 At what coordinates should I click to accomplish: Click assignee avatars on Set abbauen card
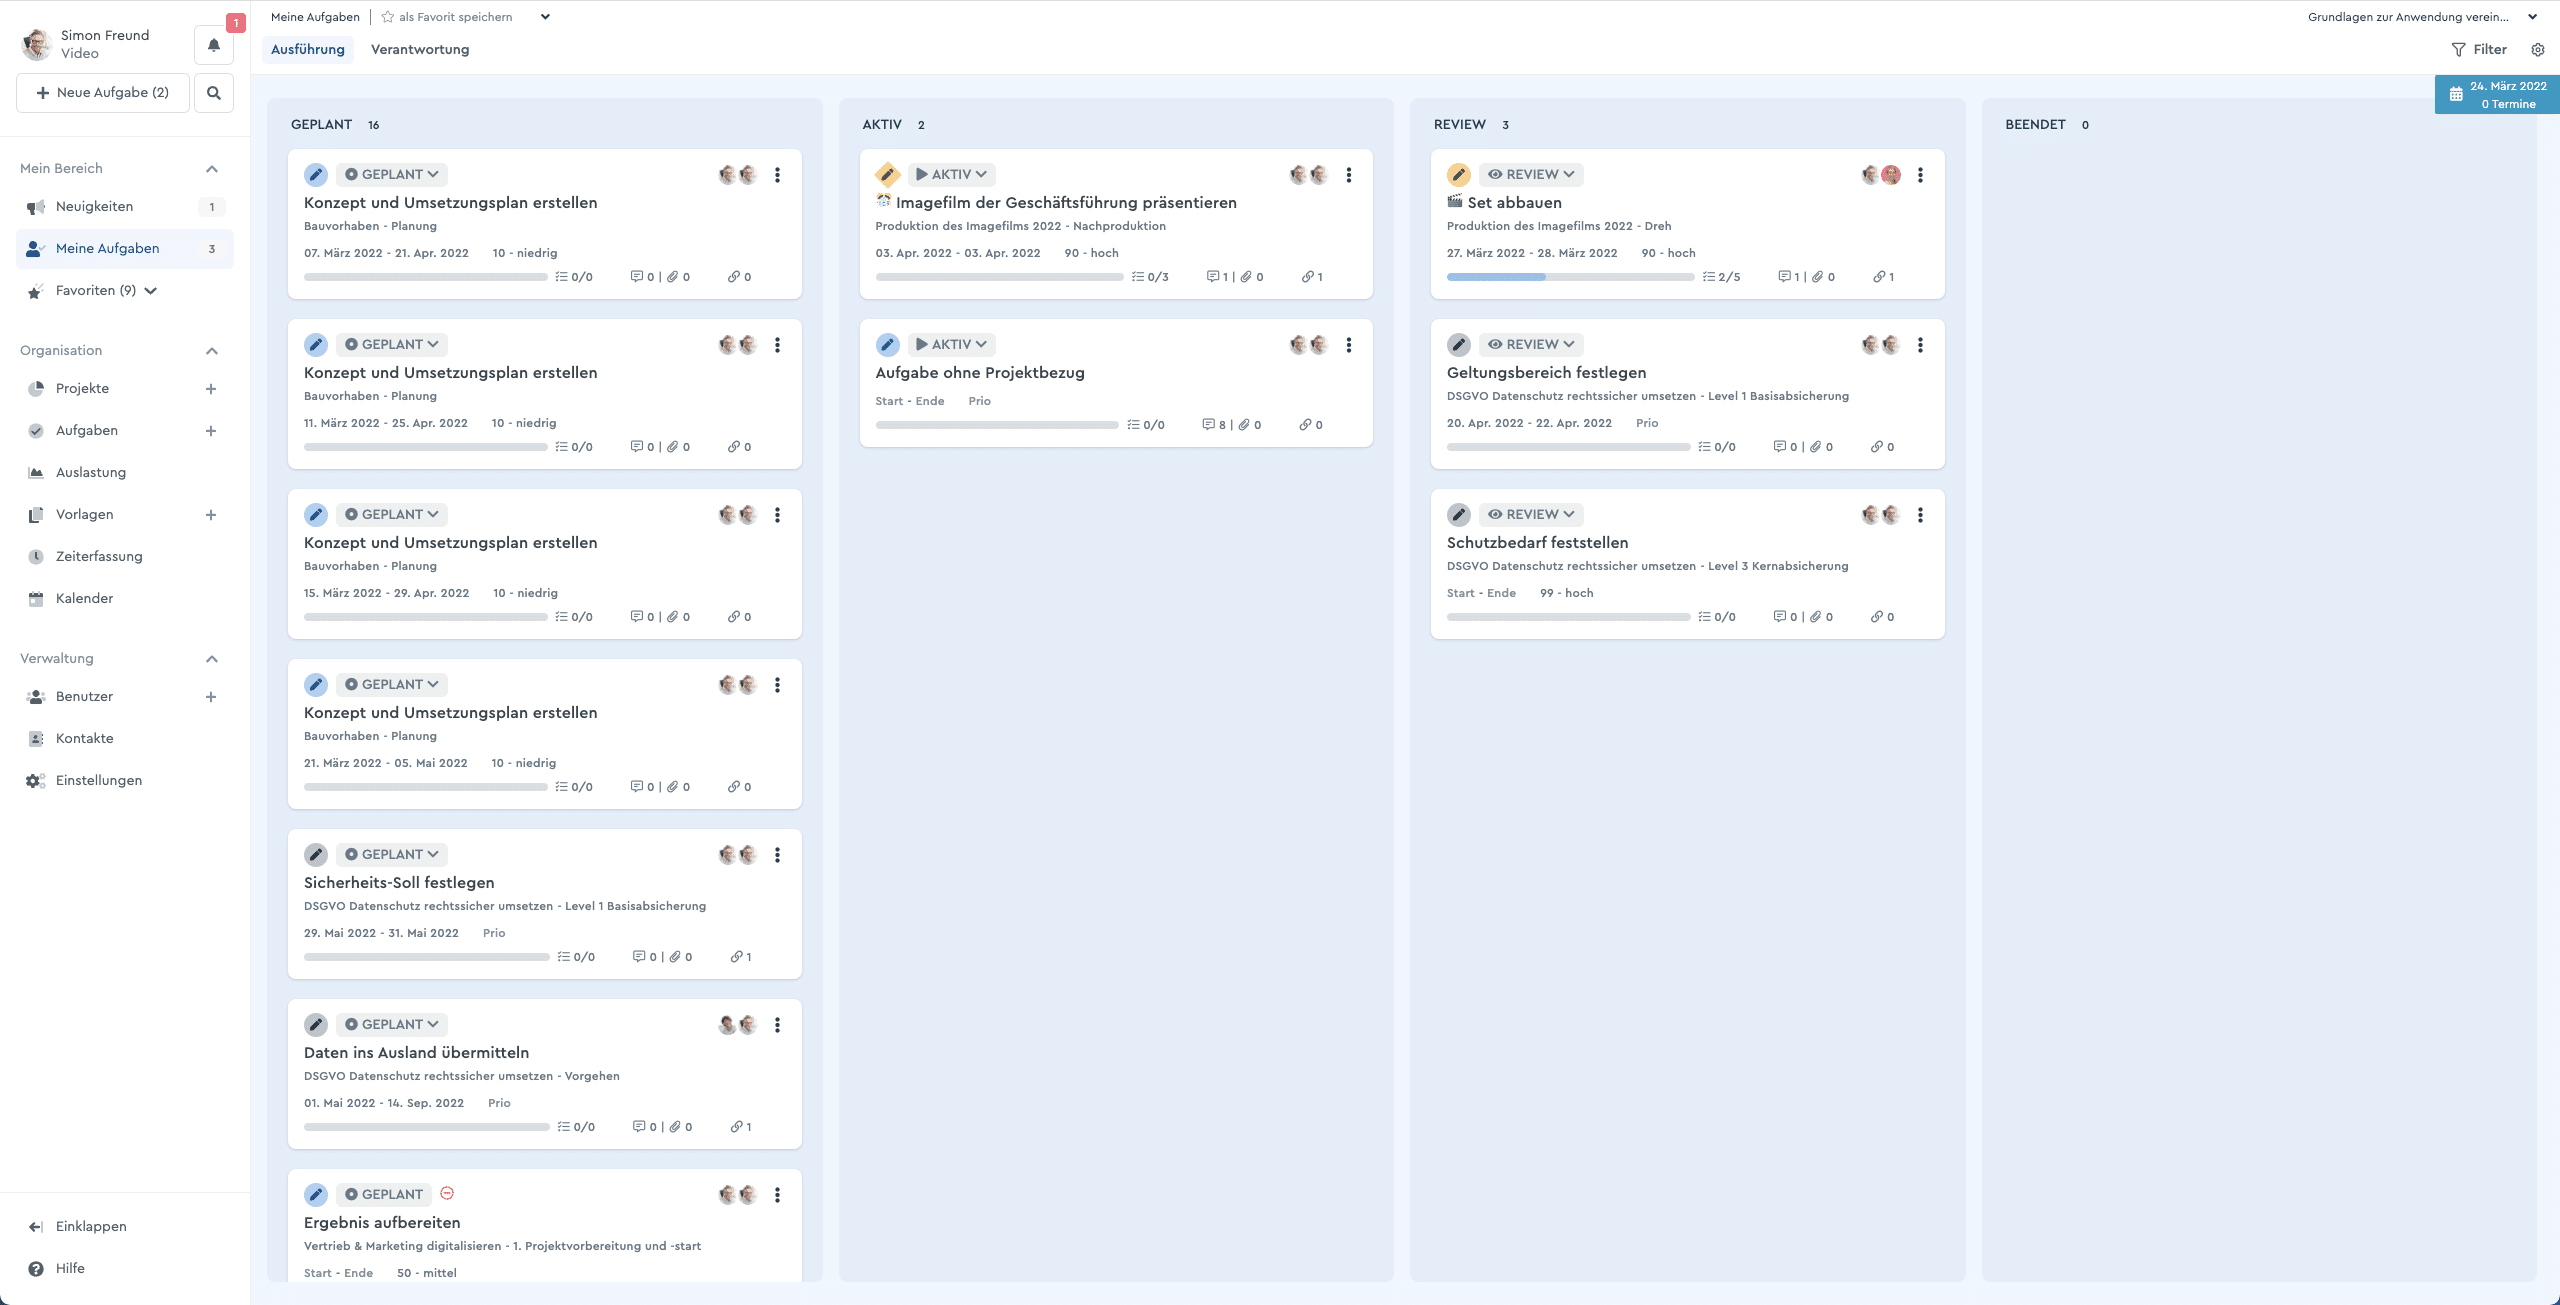1880,175
